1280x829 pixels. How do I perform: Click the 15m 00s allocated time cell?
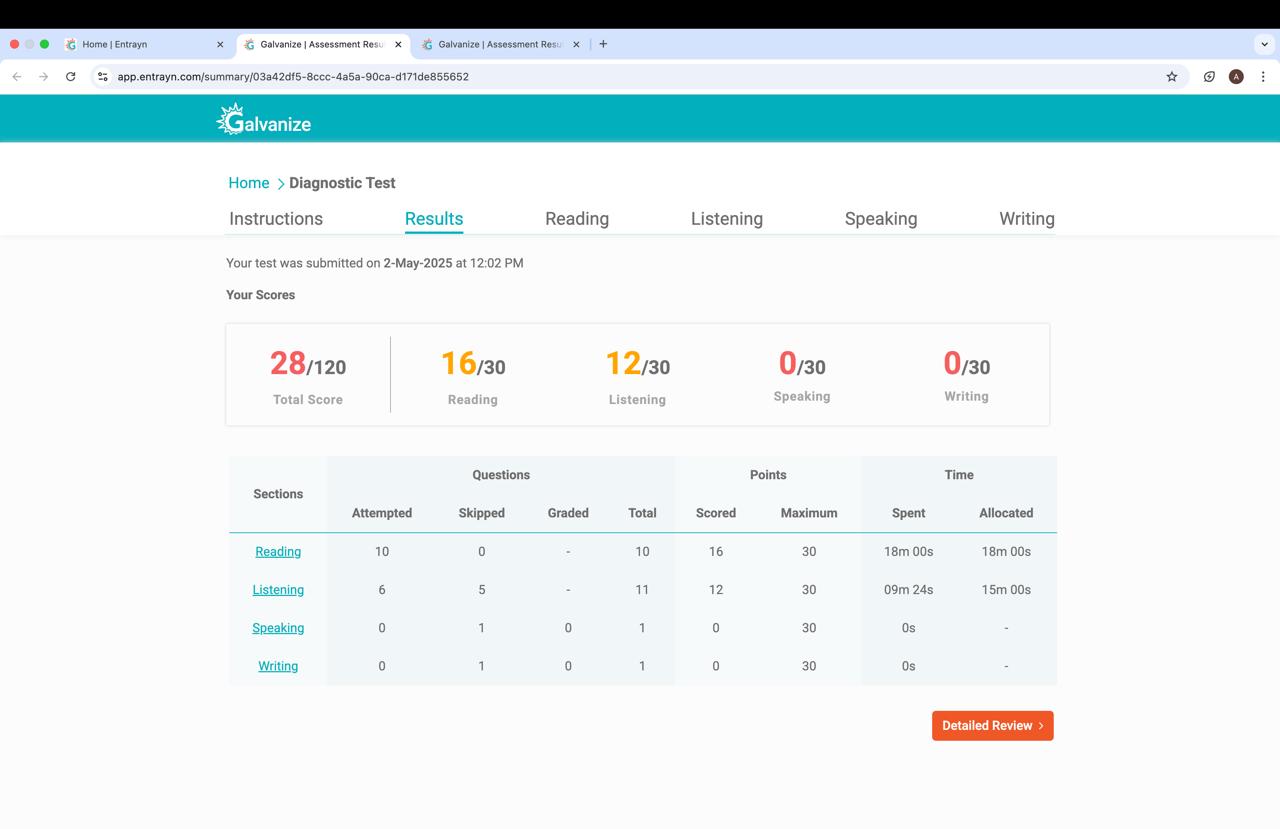(x=1006, y=590)
